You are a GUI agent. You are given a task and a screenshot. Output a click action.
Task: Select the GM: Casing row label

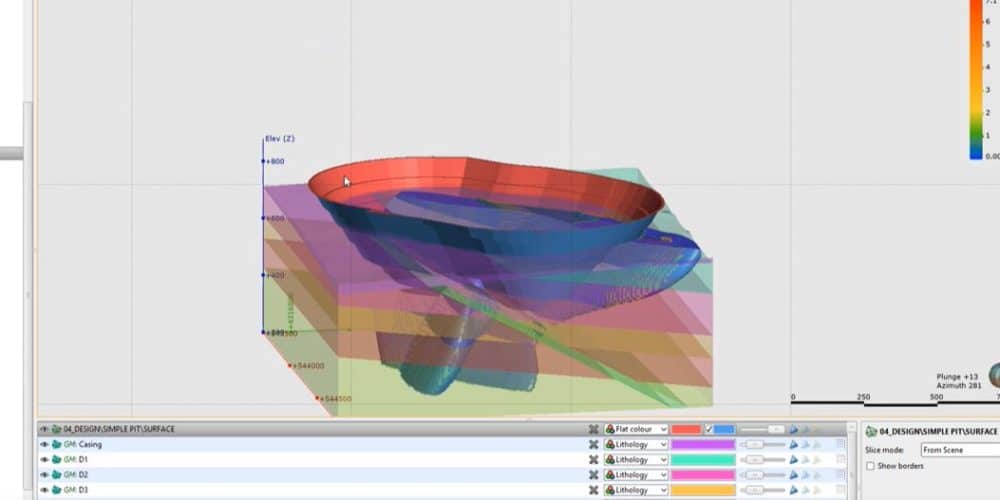82,445
